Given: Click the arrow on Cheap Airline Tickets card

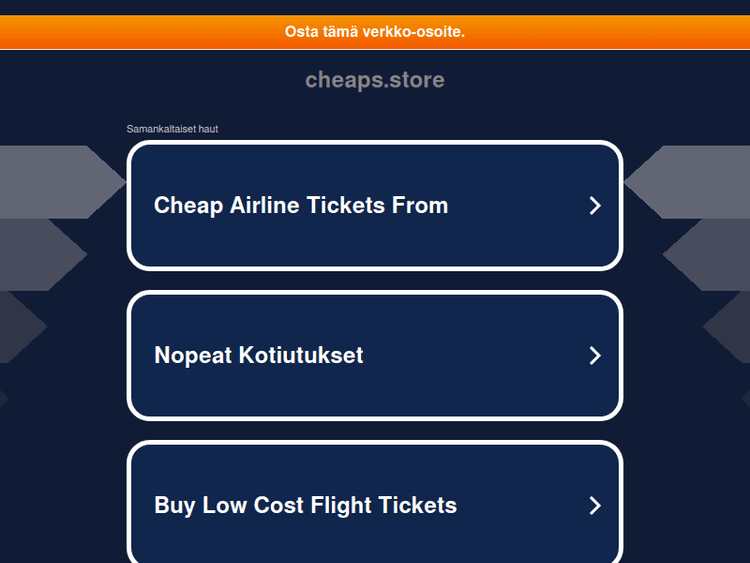Looking at the screenshot, I should pyautogui.click(x=594, y=206).
